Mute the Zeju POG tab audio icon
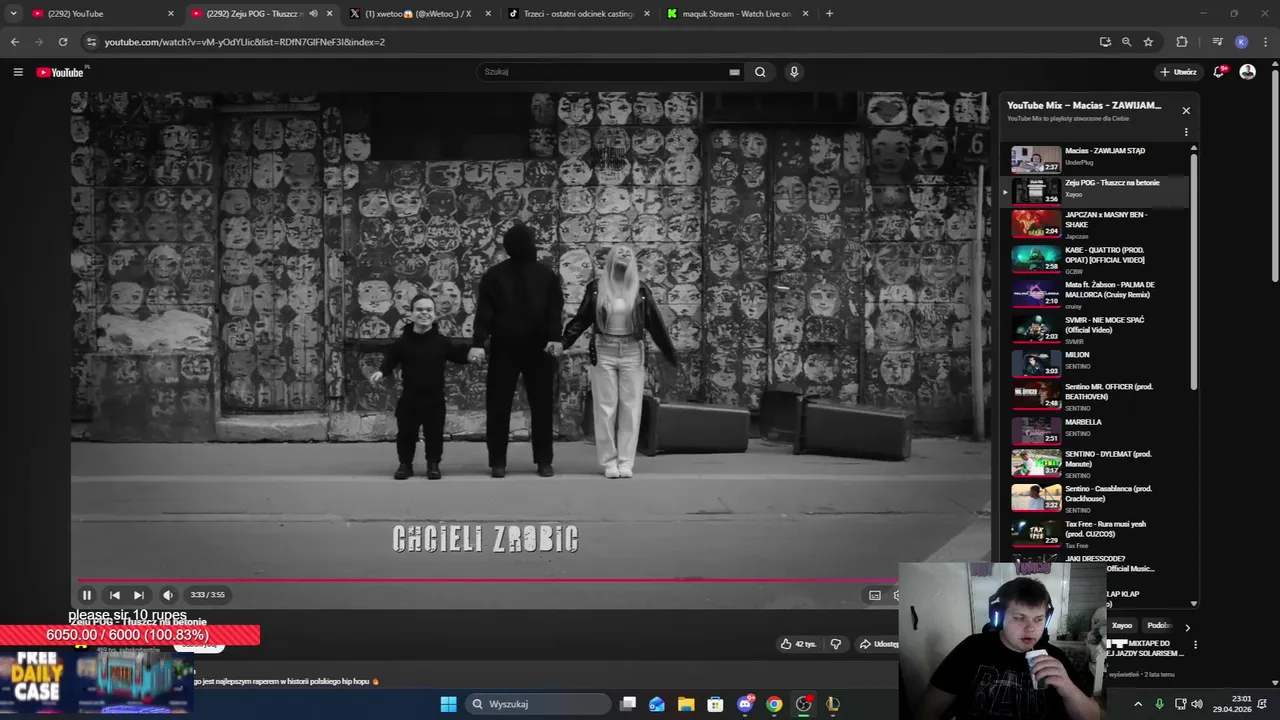 (x=314, y=14)
